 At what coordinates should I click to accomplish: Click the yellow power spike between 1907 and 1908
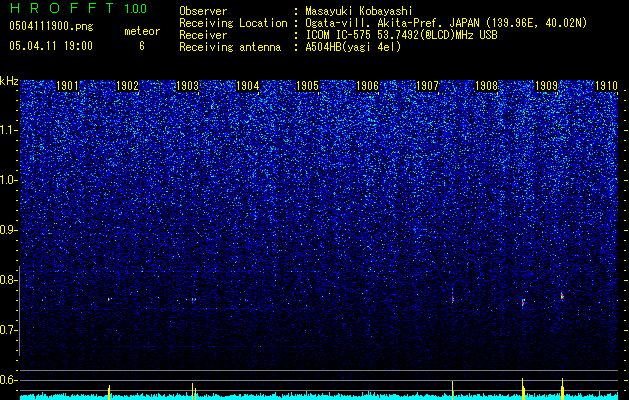pos(452,390)
